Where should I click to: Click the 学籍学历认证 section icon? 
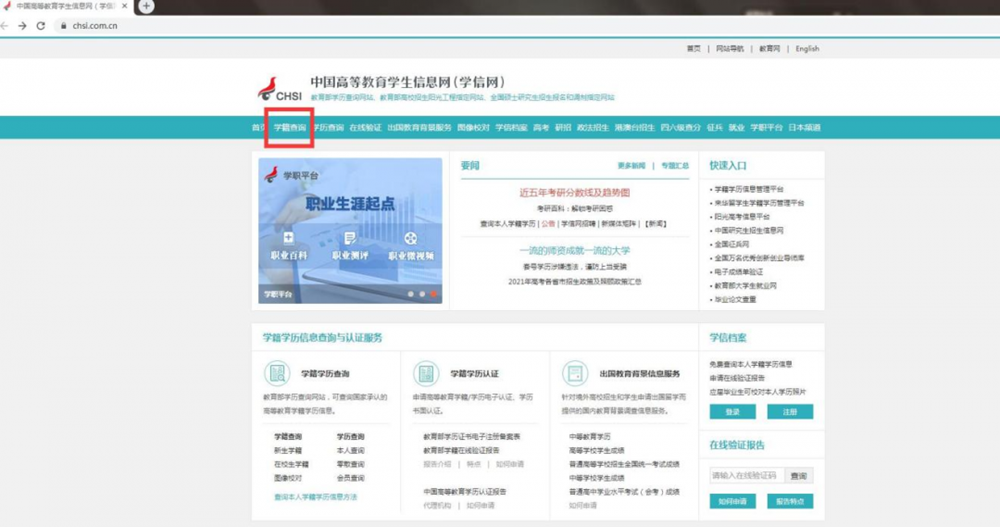click(x=426, y=373)
